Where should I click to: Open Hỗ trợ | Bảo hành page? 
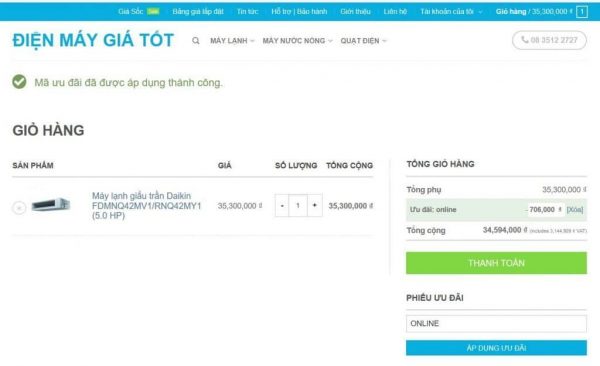pos(299,11)
